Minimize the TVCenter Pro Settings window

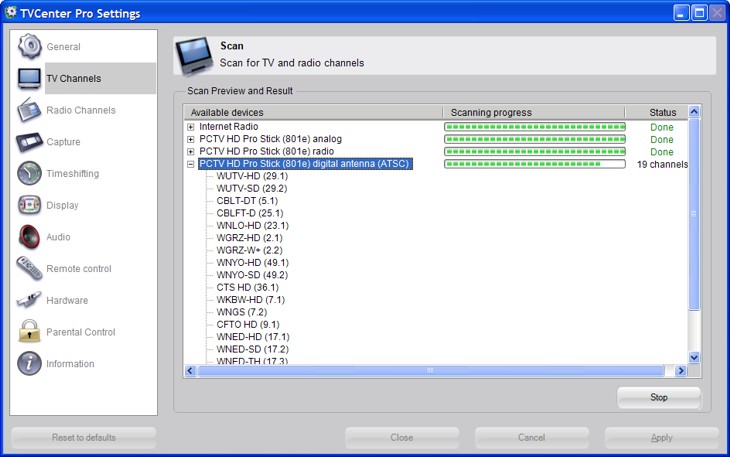click(x=681, y=13)
